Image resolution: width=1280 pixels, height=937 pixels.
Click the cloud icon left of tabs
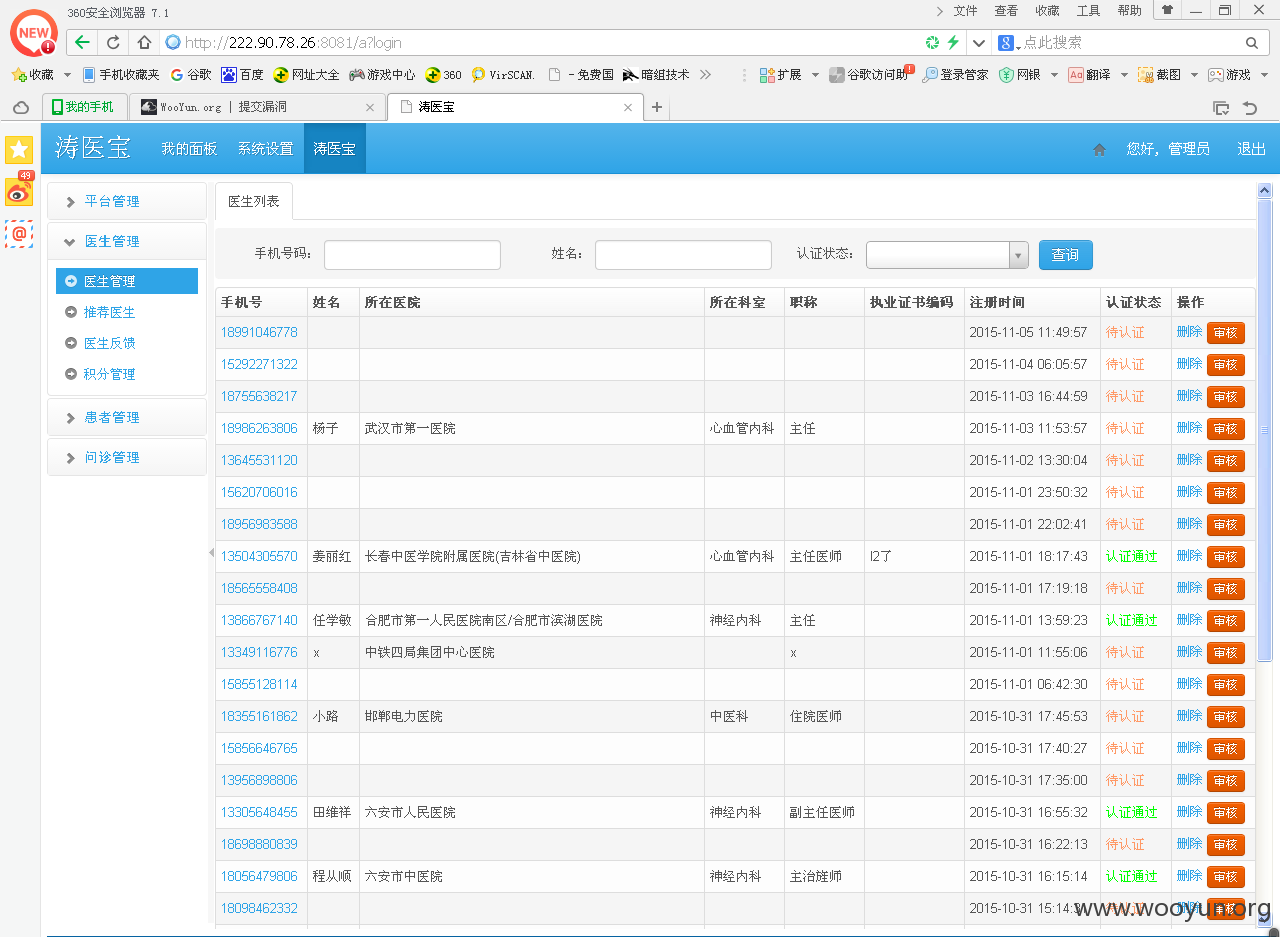(20, 108)
